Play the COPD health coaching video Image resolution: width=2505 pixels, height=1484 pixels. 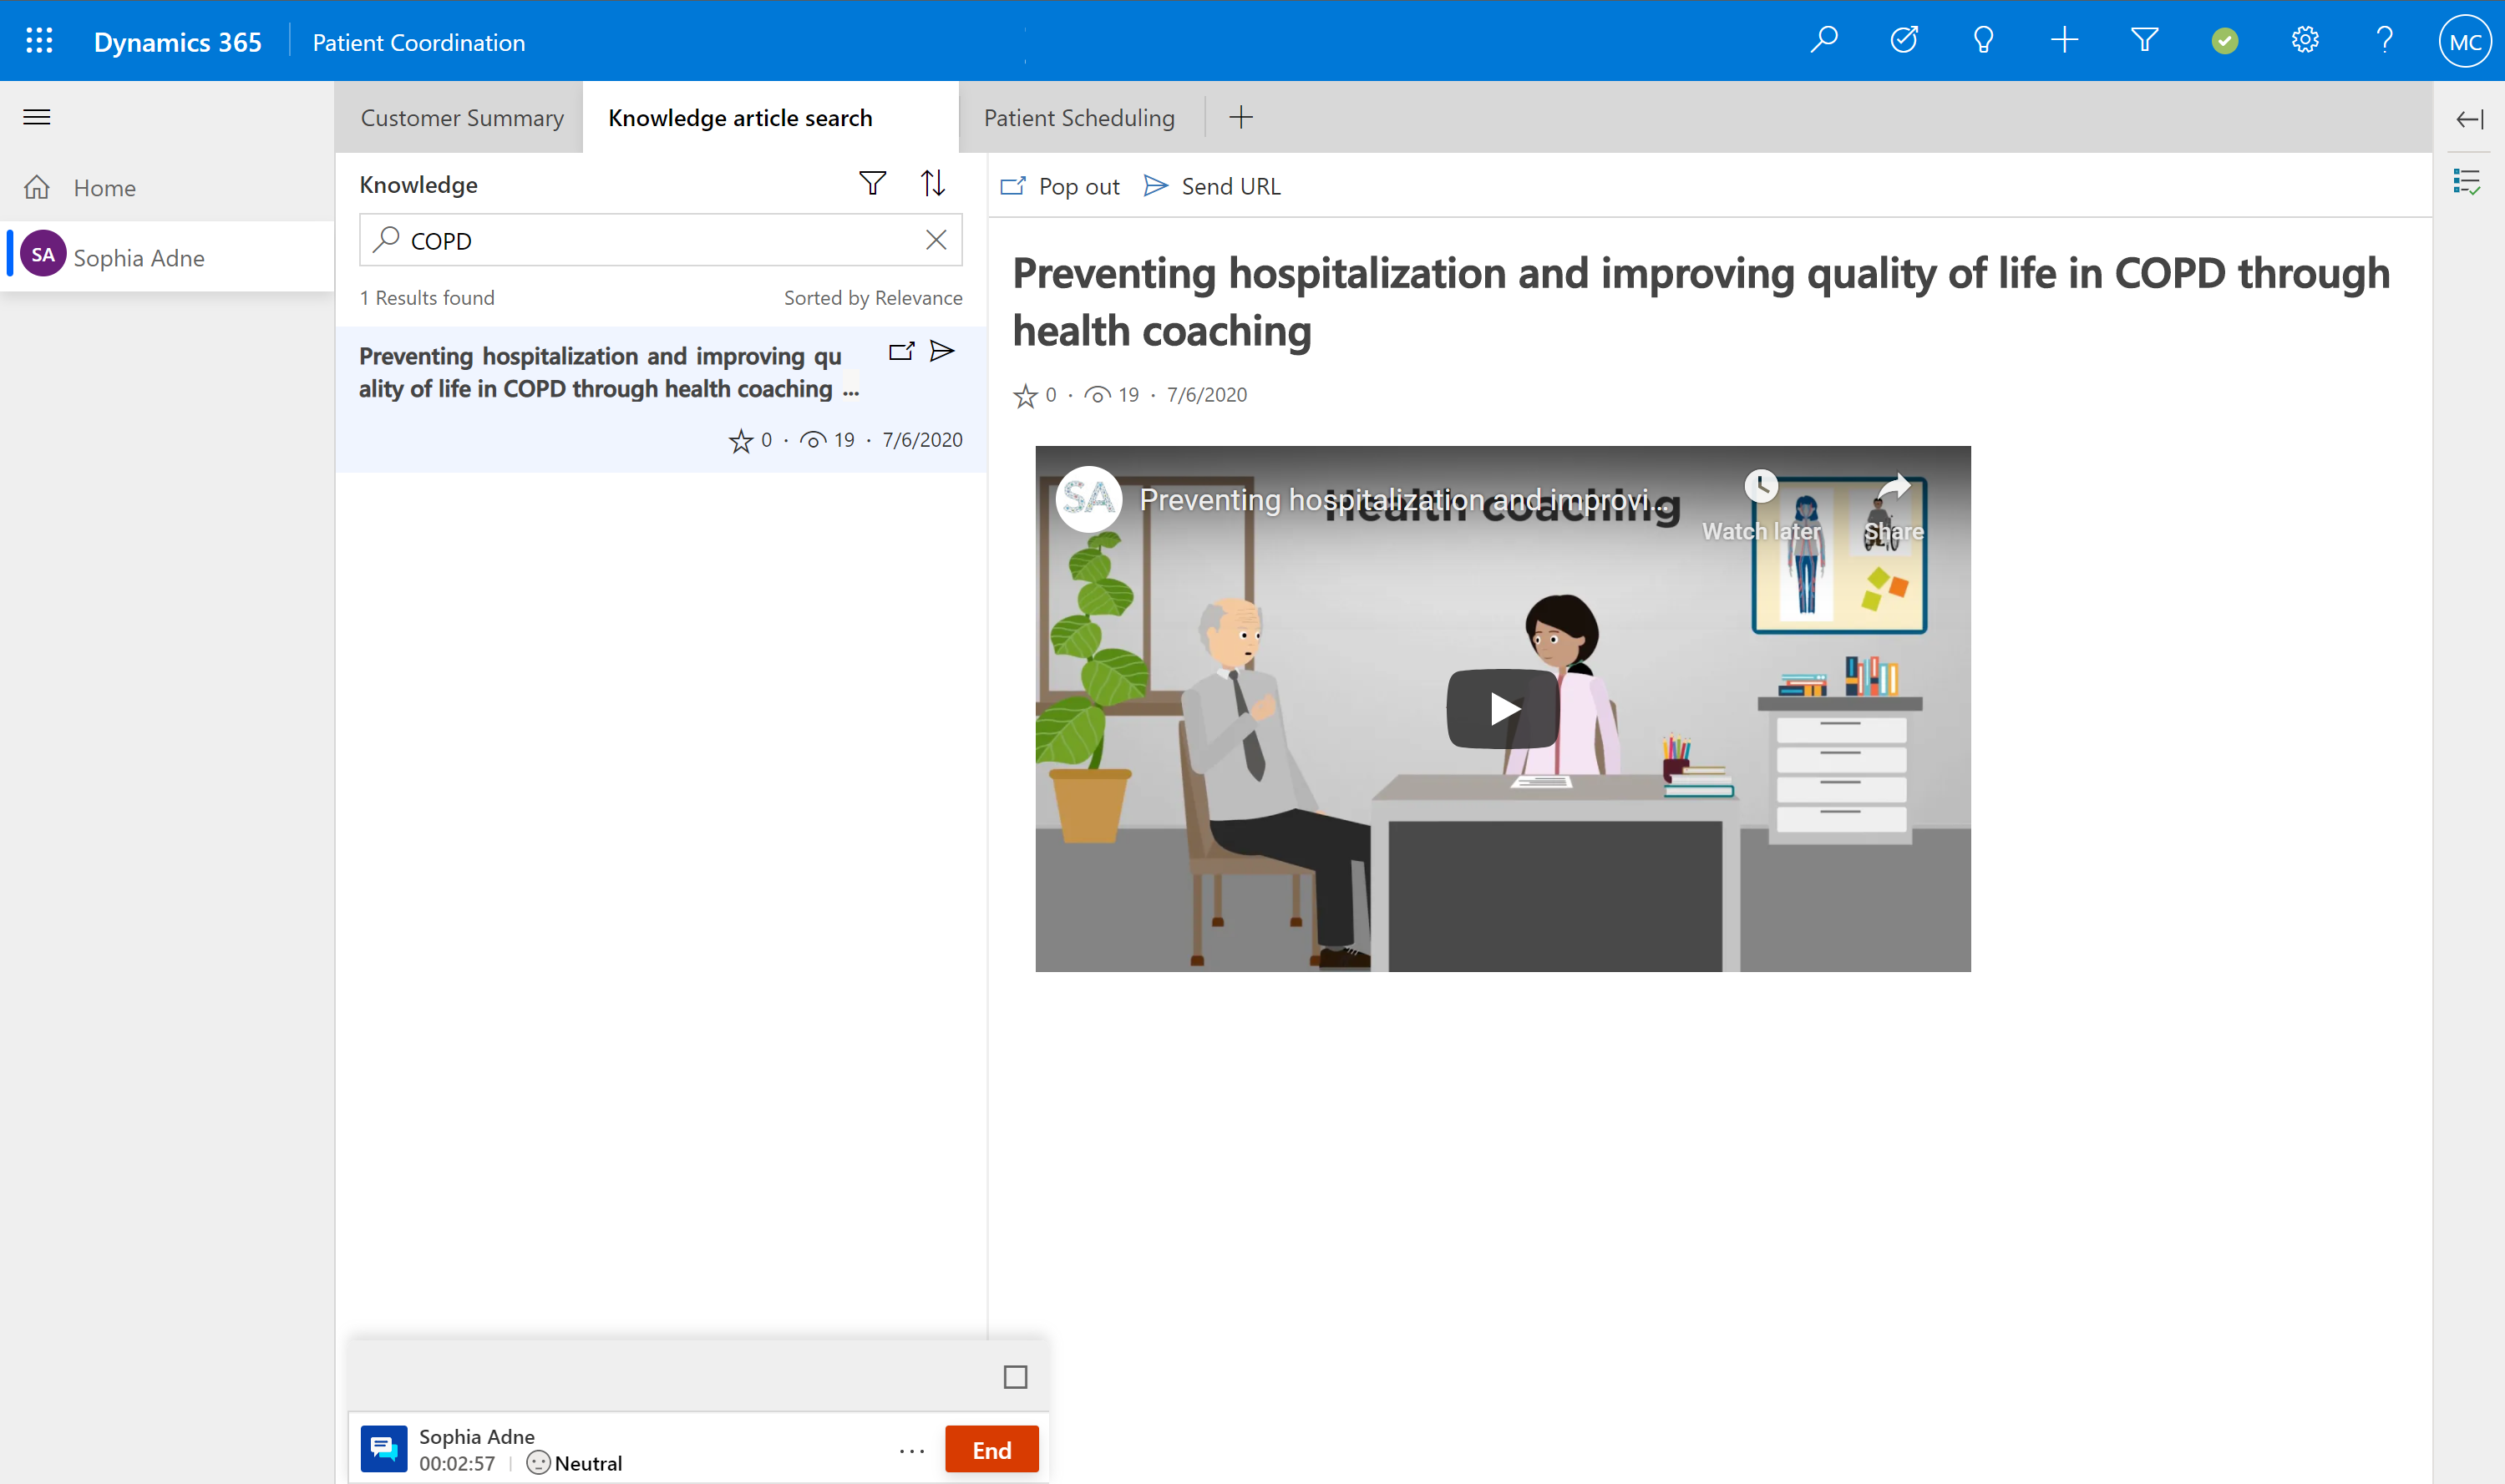tap(1500, 708)
